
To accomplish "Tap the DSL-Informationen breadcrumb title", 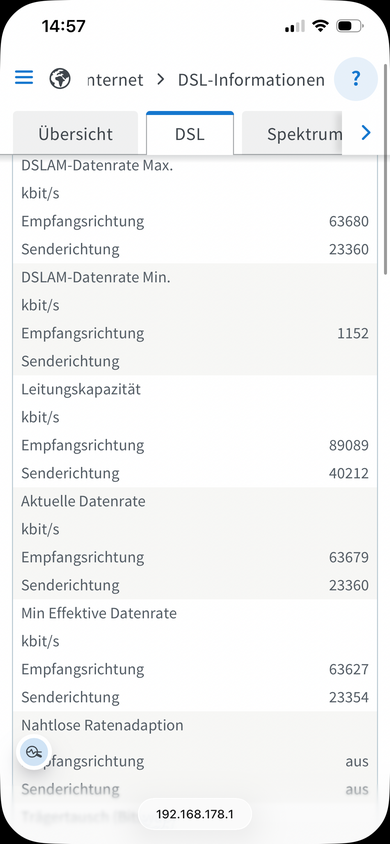I will click(x=251, y=80).
